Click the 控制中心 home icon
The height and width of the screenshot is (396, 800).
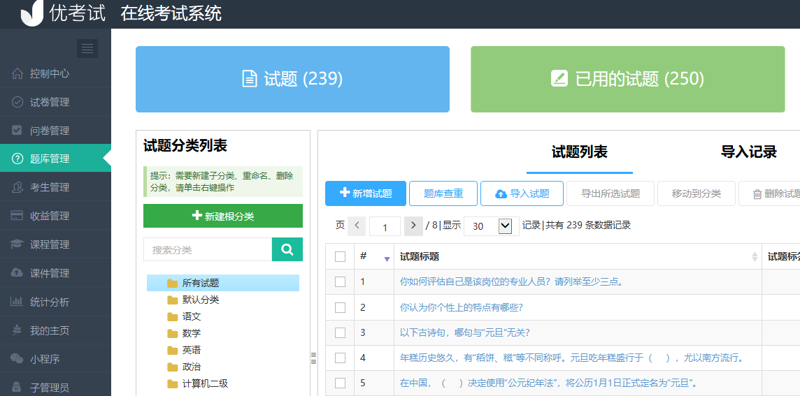(x=17, y=73)
